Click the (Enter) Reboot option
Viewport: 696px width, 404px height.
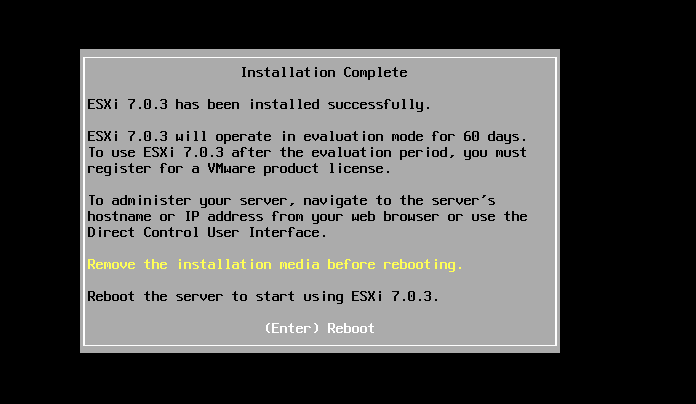click(x=320, y=328)
